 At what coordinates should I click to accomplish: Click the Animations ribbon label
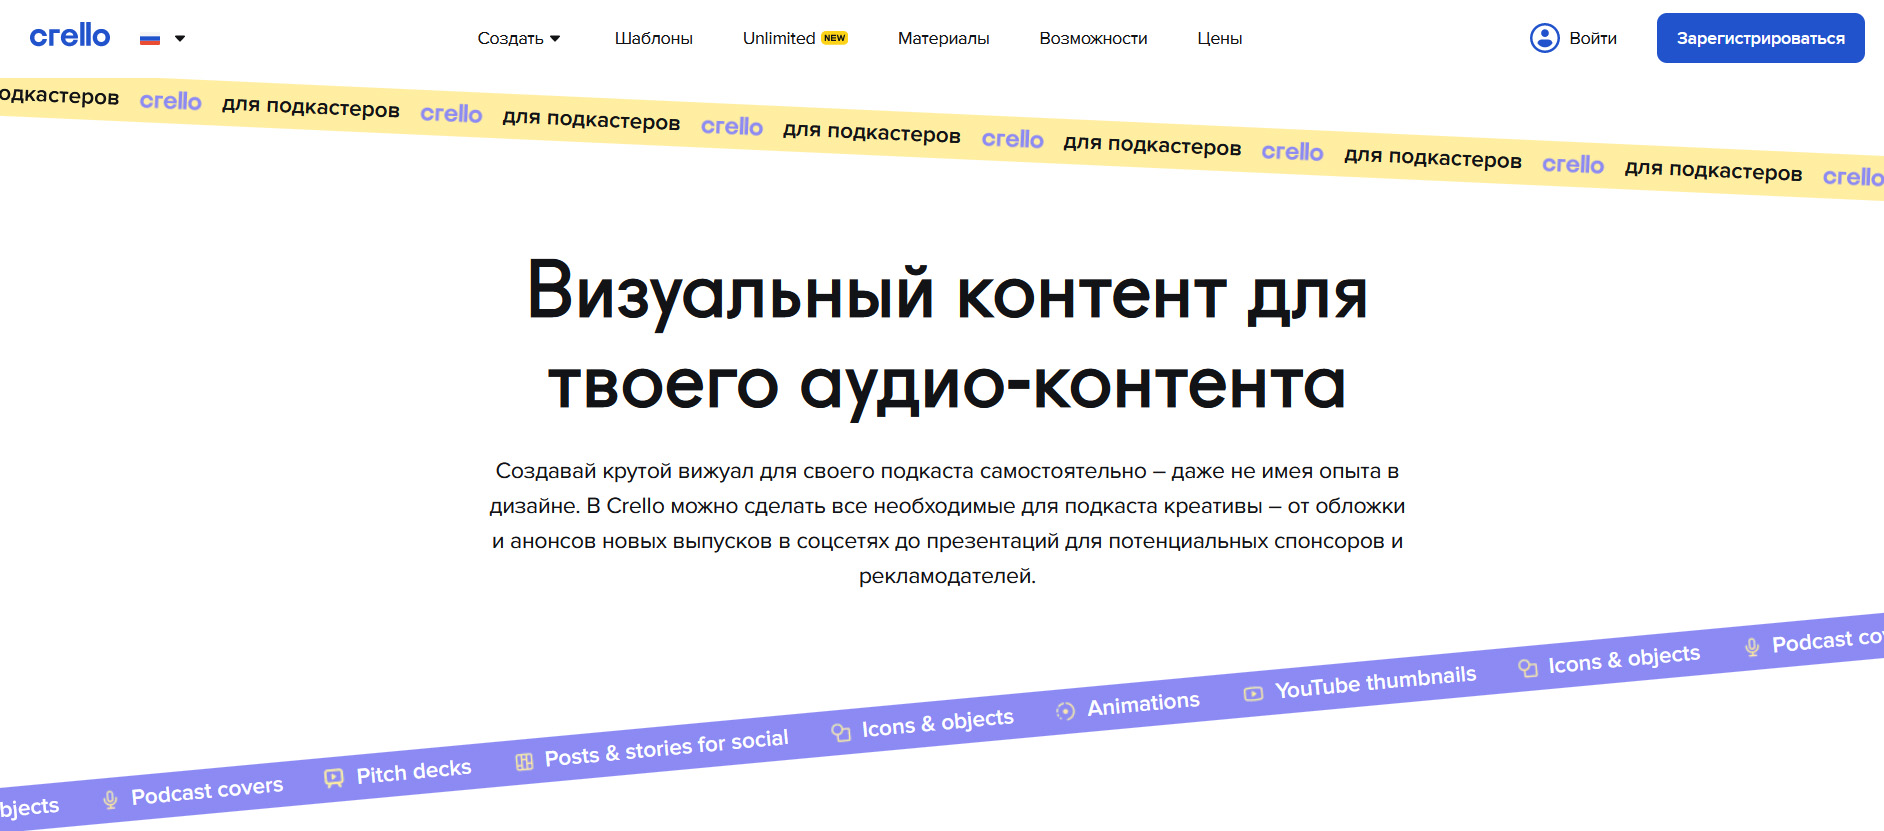click(x=1143, y=704)
